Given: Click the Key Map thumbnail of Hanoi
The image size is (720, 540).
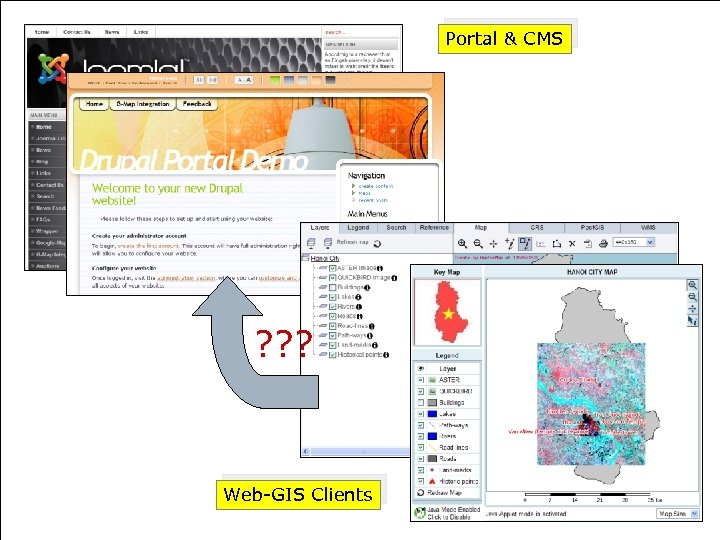Looking at the screenshot, I should coord(447,312).
